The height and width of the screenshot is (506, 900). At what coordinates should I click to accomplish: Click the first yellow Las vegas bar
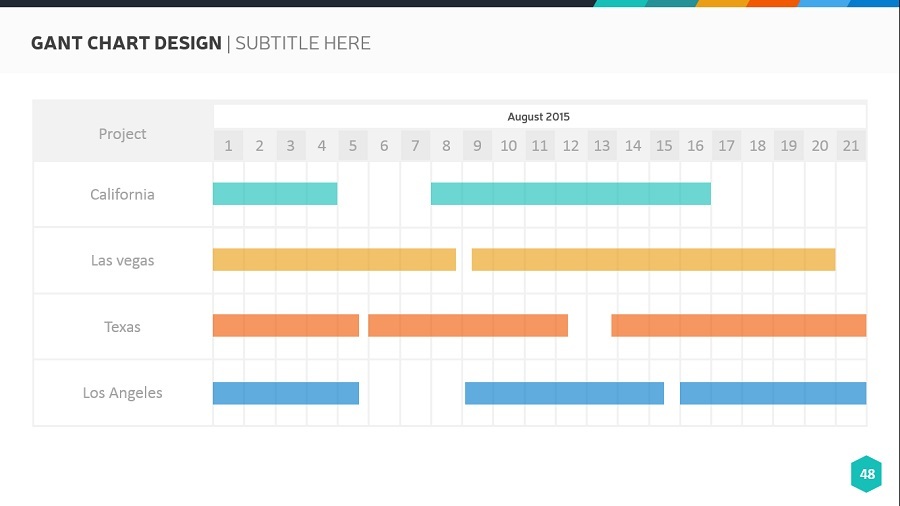tap(334, 260)
